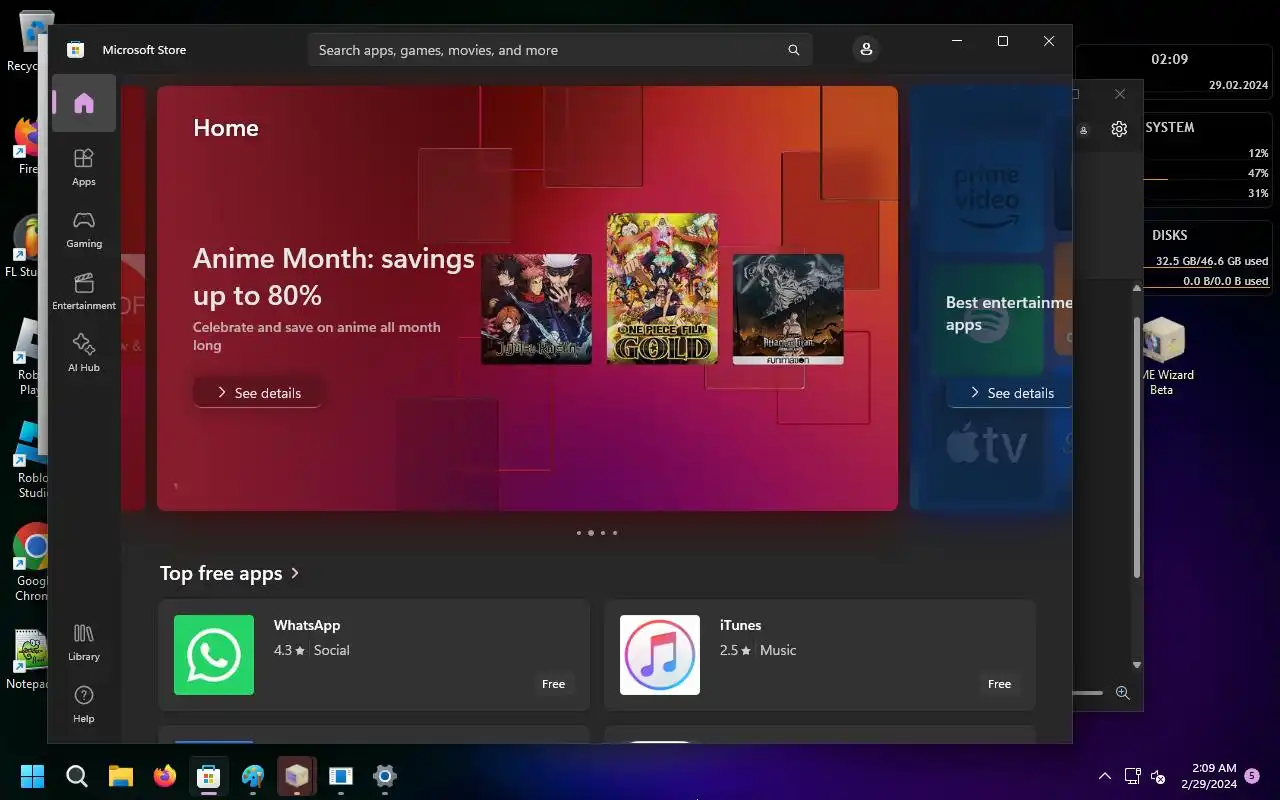Click vertical scrollbar of the background window

(x=1136, y=447)
